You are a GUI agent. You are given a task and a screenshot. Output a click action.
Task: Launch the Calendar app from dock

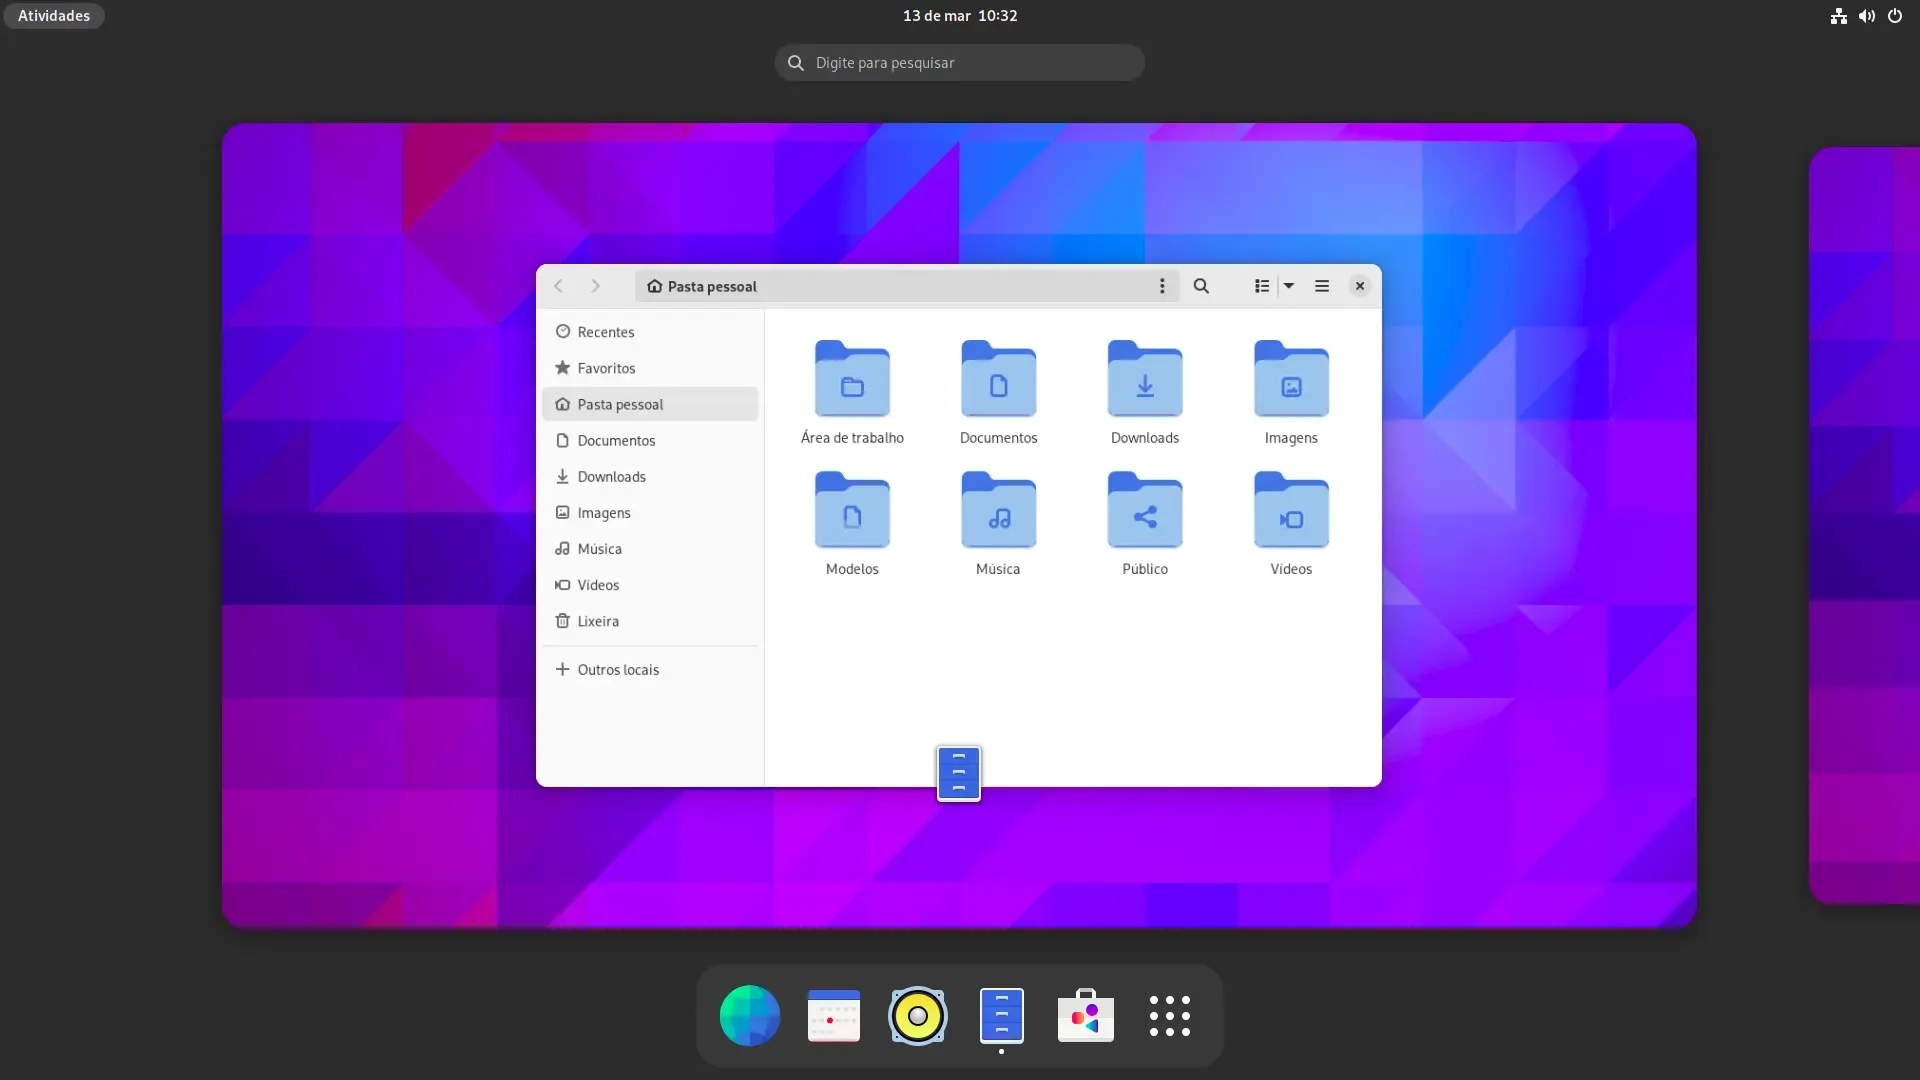834,1016
